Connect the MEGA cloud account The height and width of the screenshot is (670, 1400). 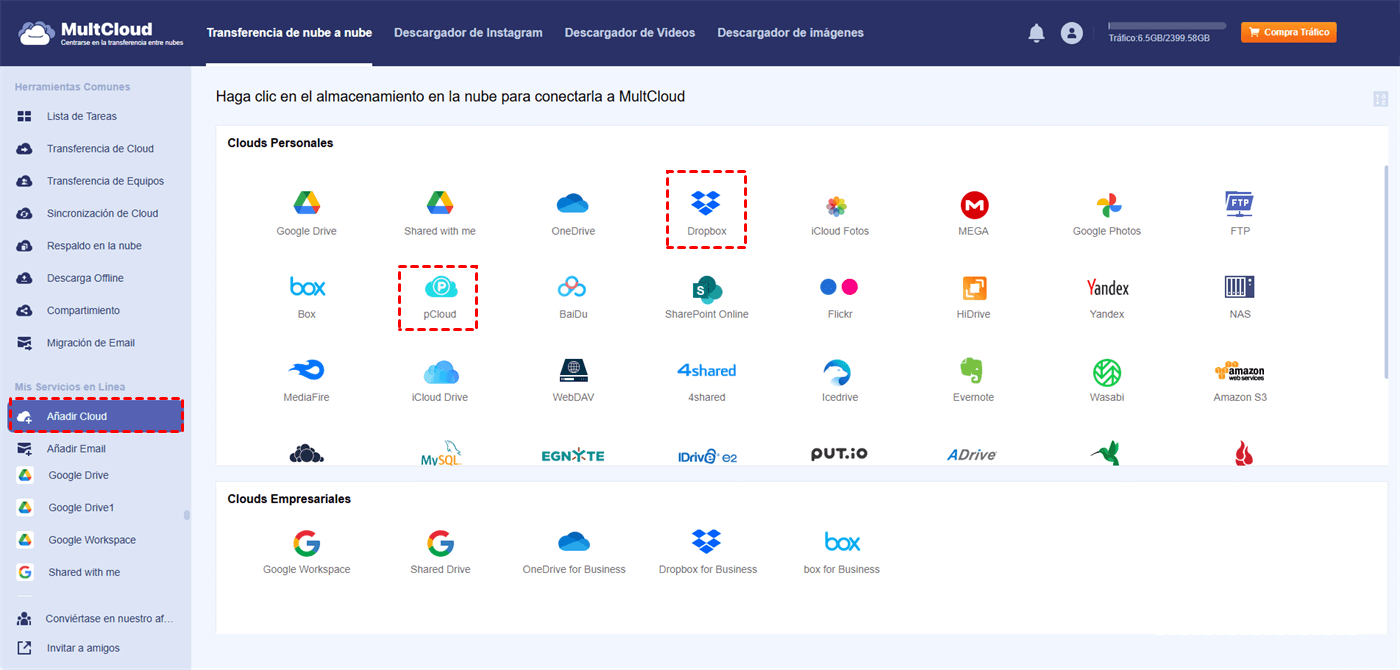point(973,205)
